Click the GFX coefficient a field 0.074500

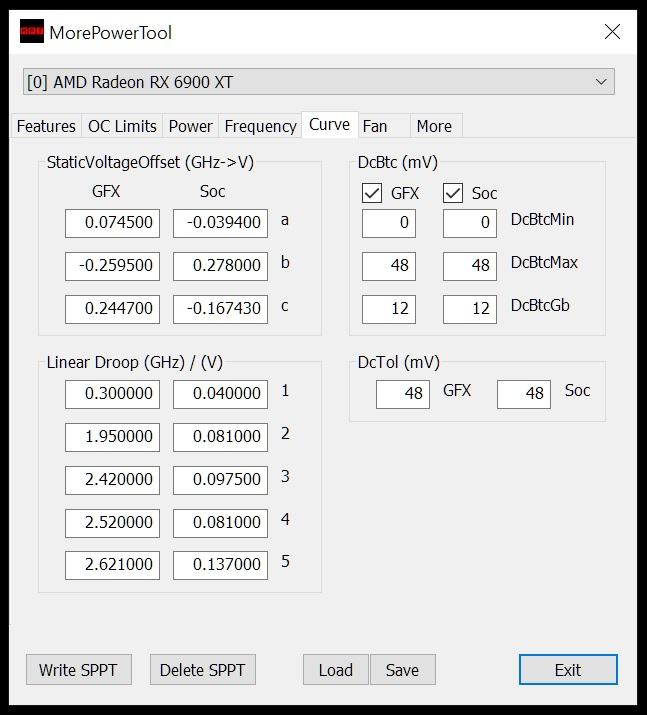(112, 223)
